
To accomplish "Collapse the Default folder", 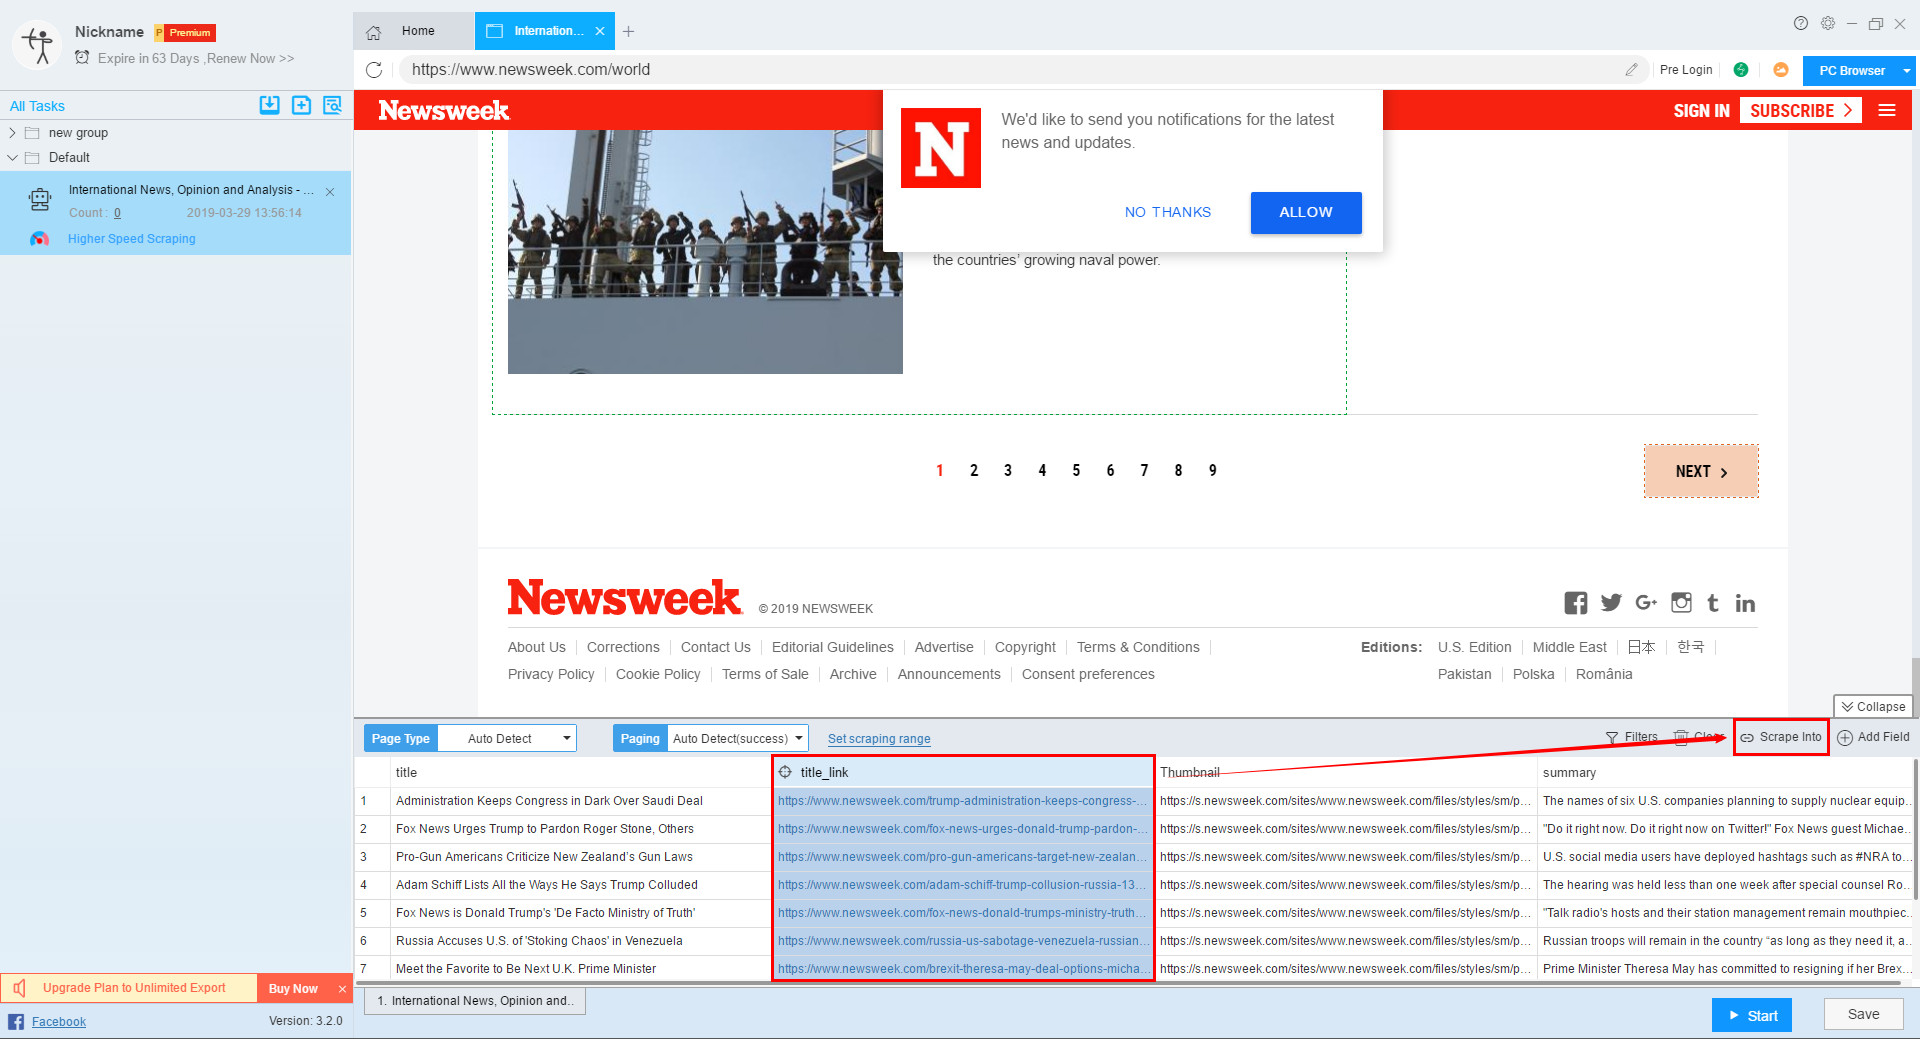I will pyautogui.click(x=12, y=158).
